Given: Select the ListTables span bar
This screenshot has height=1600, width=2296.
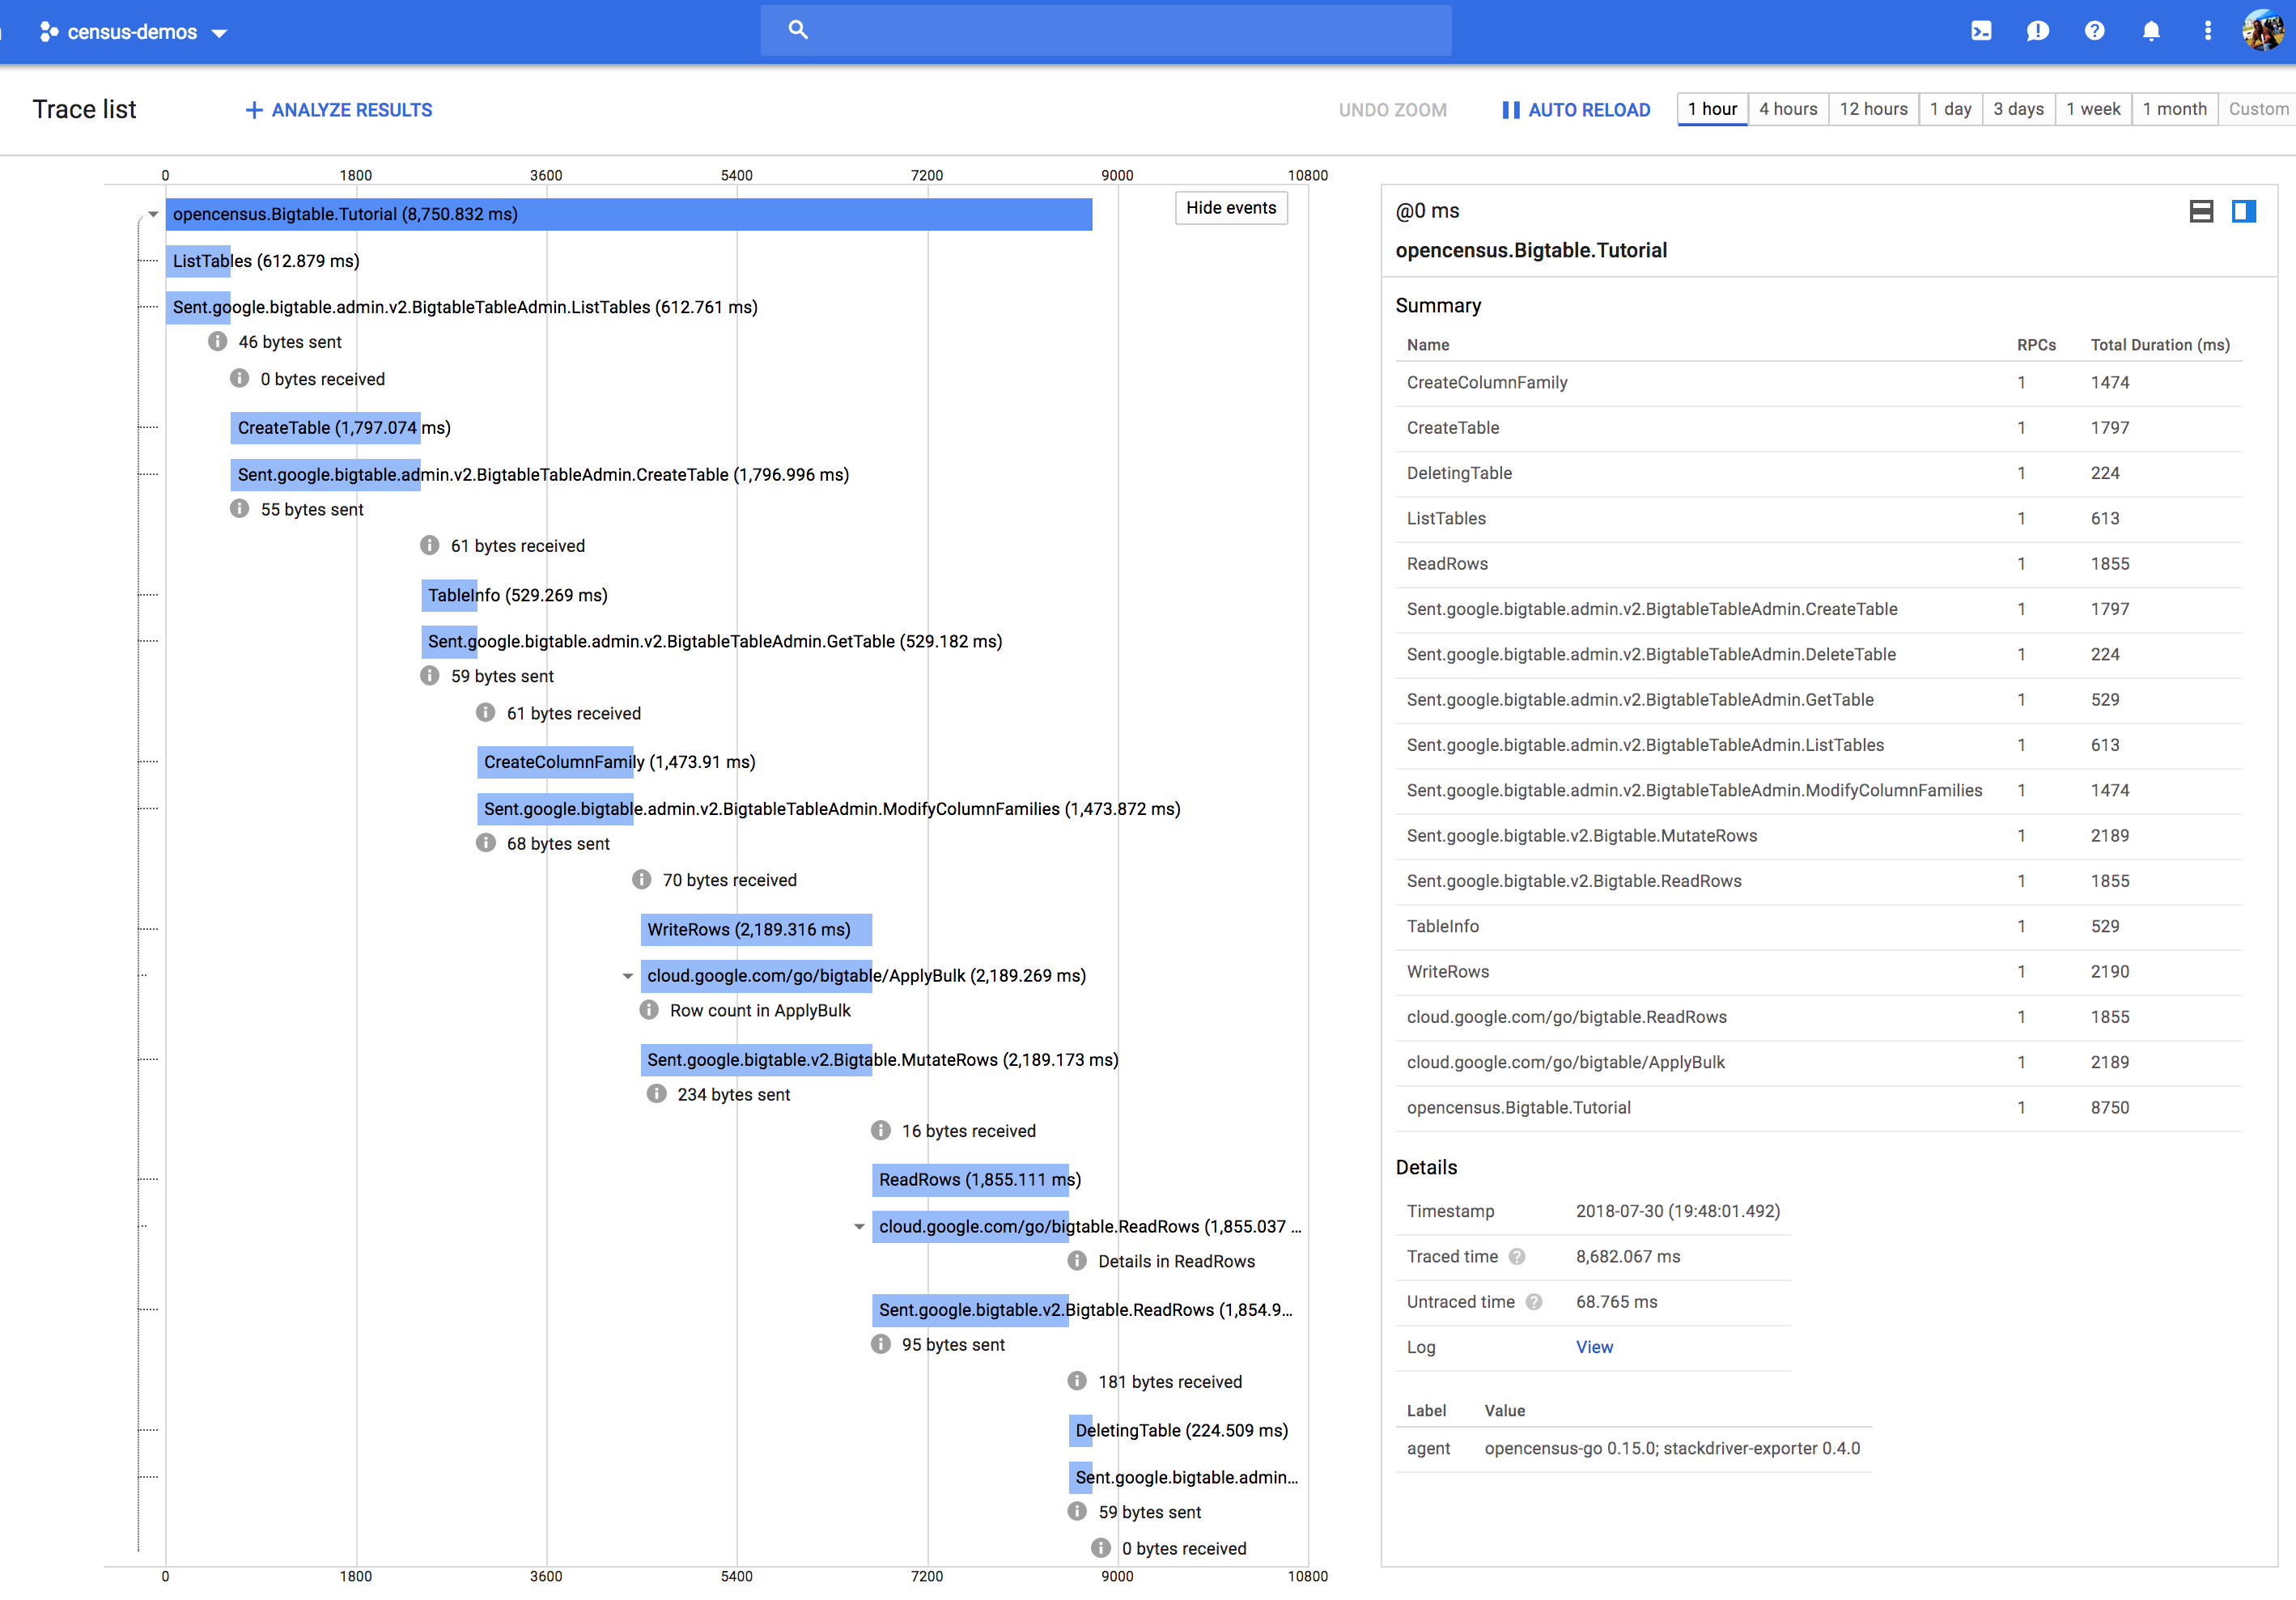Looking at the screenshot, I should 198,261.
